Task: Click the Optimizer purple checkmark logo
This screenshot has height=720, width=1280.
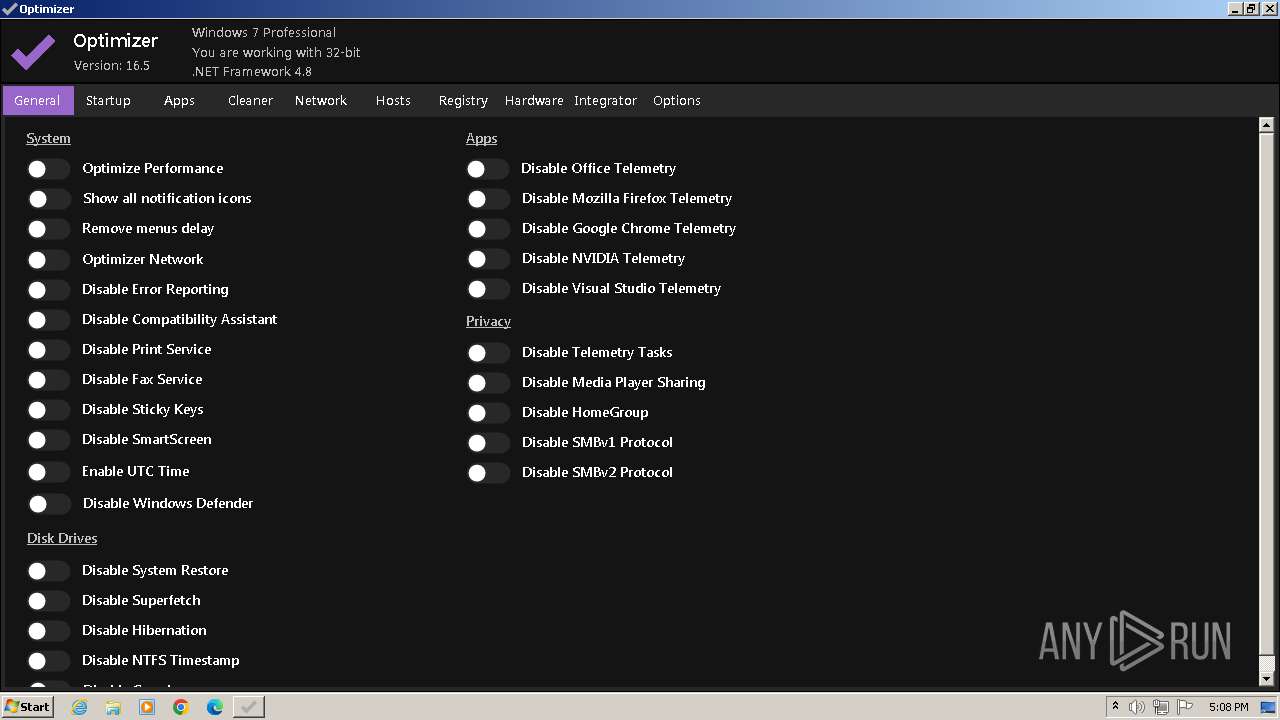Action: pos(33,52)
